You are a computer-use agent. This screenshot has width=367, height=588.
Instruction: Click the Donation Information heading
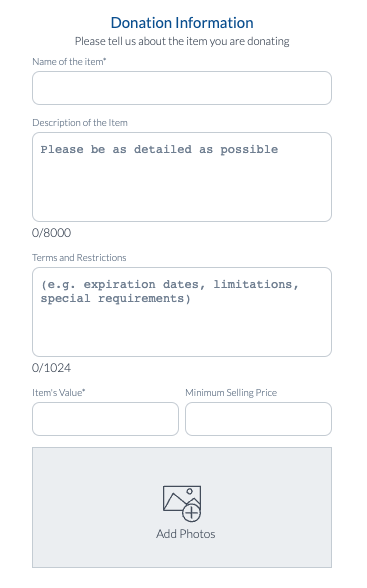(x=182, y=23)
